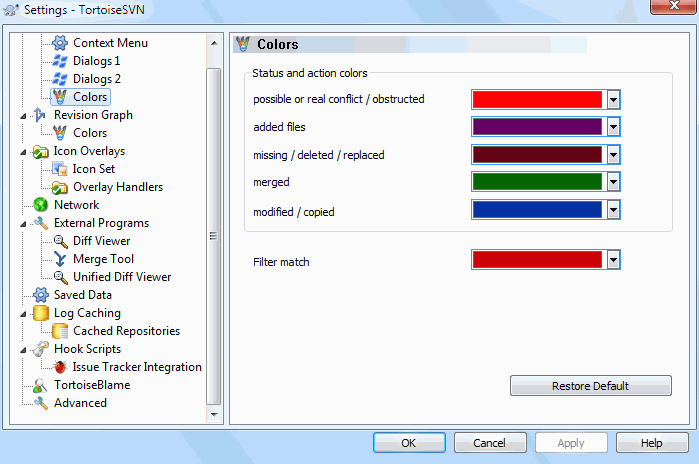The width and height of the screenshot is (699, 464).
Task: Click the Dialogs 2 flag icon
Action: tap(60, 79)
